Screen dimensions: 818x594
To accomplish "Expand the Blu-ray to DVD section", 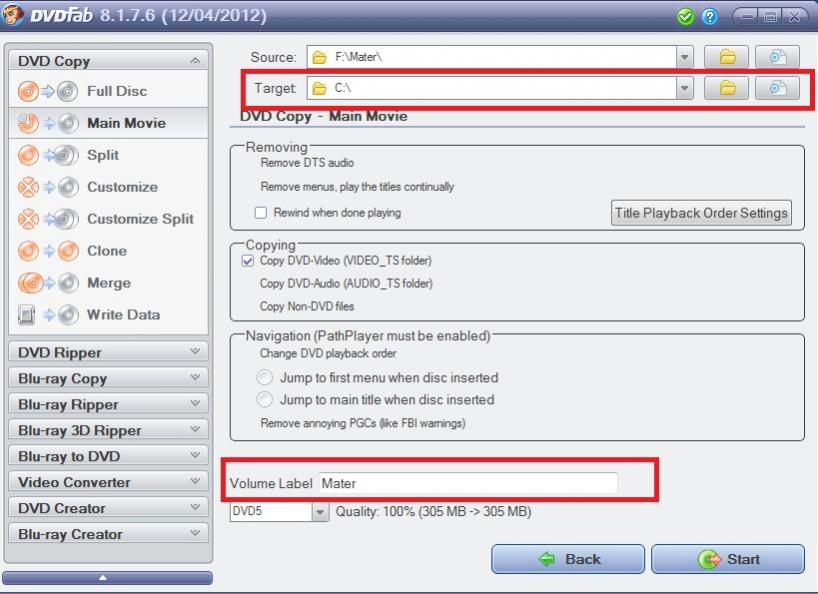I will (x=195, y=455).
